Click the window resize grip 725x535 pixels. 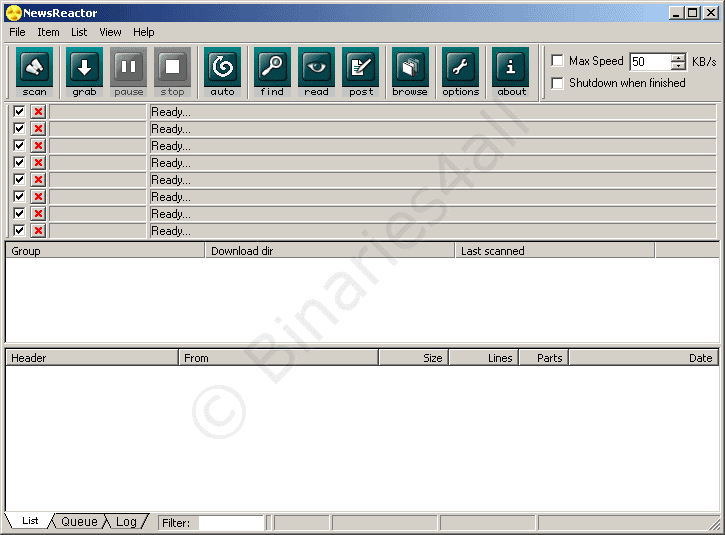pos(715,524)
